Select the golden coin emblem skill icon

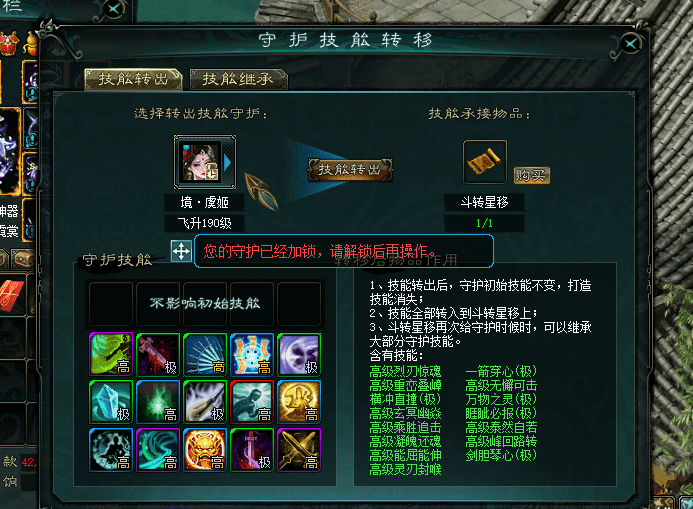point(299,402)
